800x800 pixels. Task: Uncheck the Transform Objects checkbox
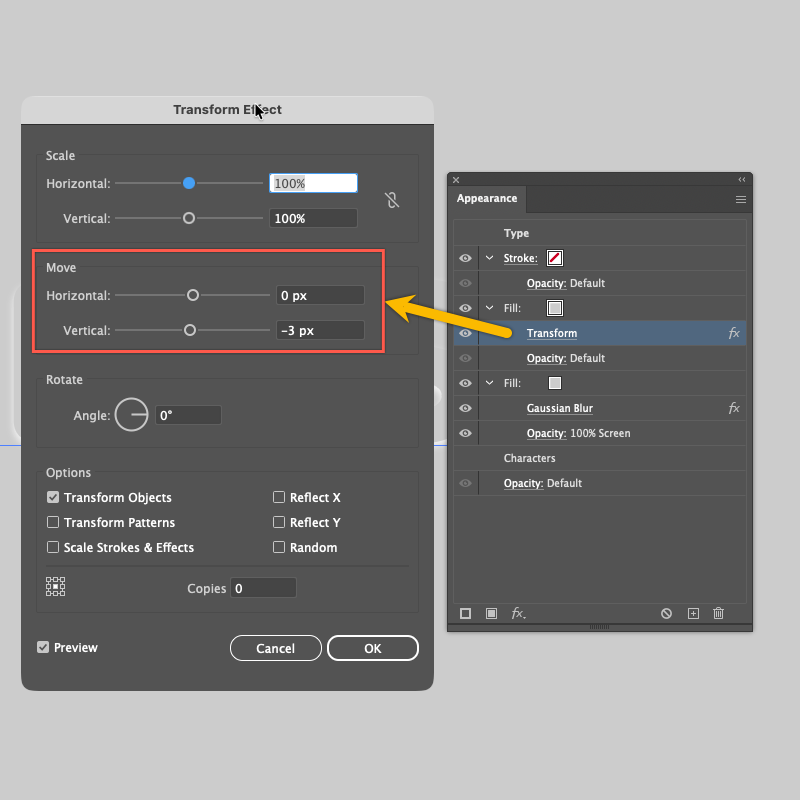pos(53,498)
